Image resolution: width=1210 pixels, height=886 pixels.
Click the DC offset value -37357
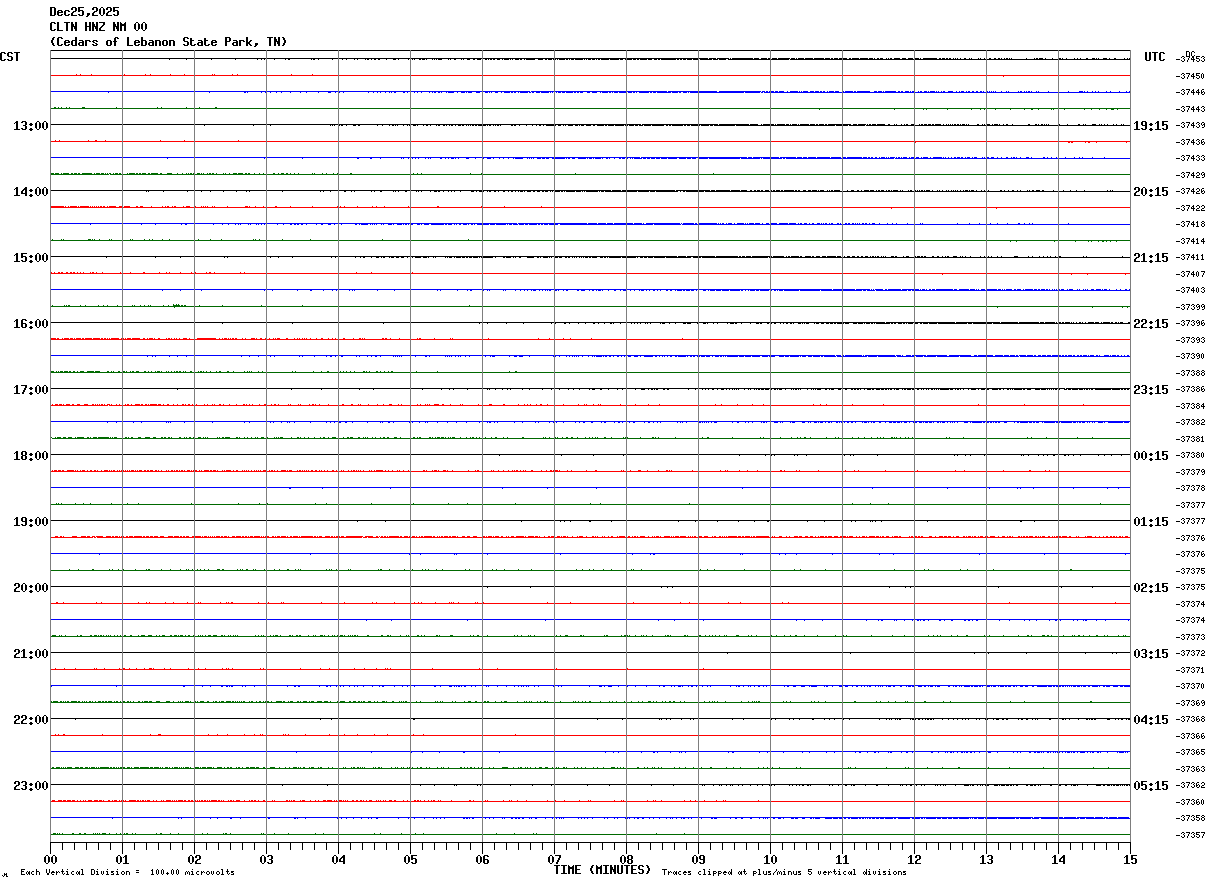pyautogui.click(x=1190, y=835)
